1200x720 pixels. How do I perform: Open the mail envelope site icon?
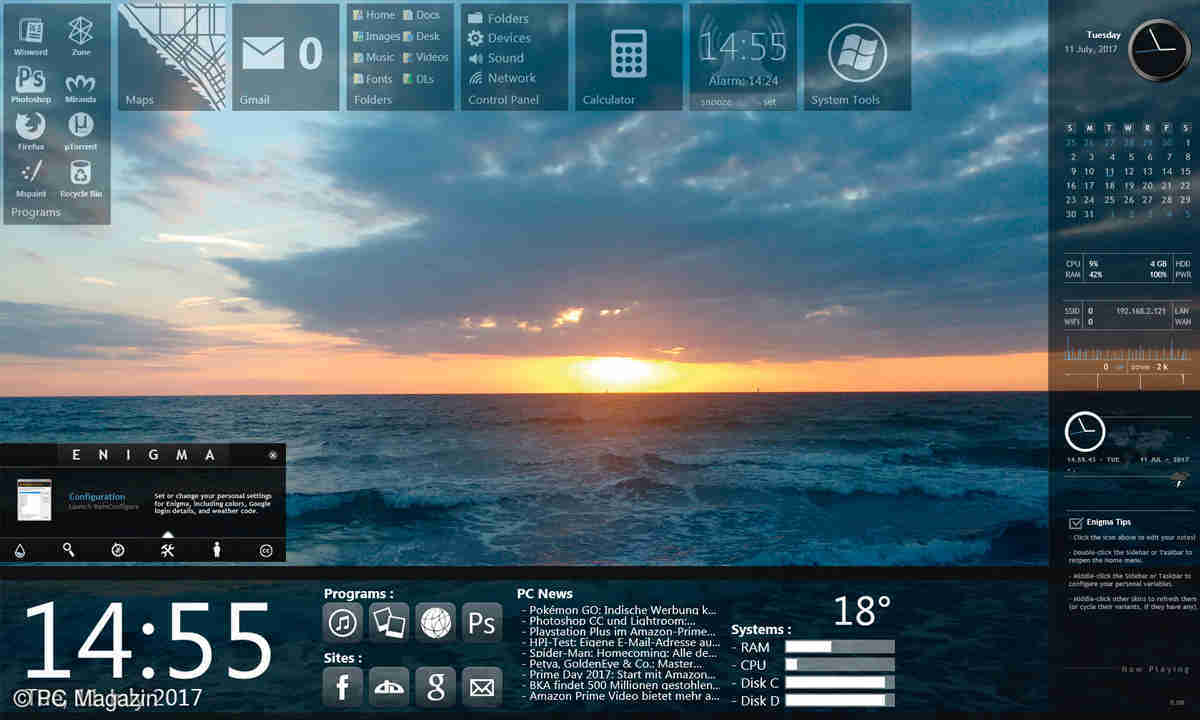pyautogui.click(x=482, y=687)
